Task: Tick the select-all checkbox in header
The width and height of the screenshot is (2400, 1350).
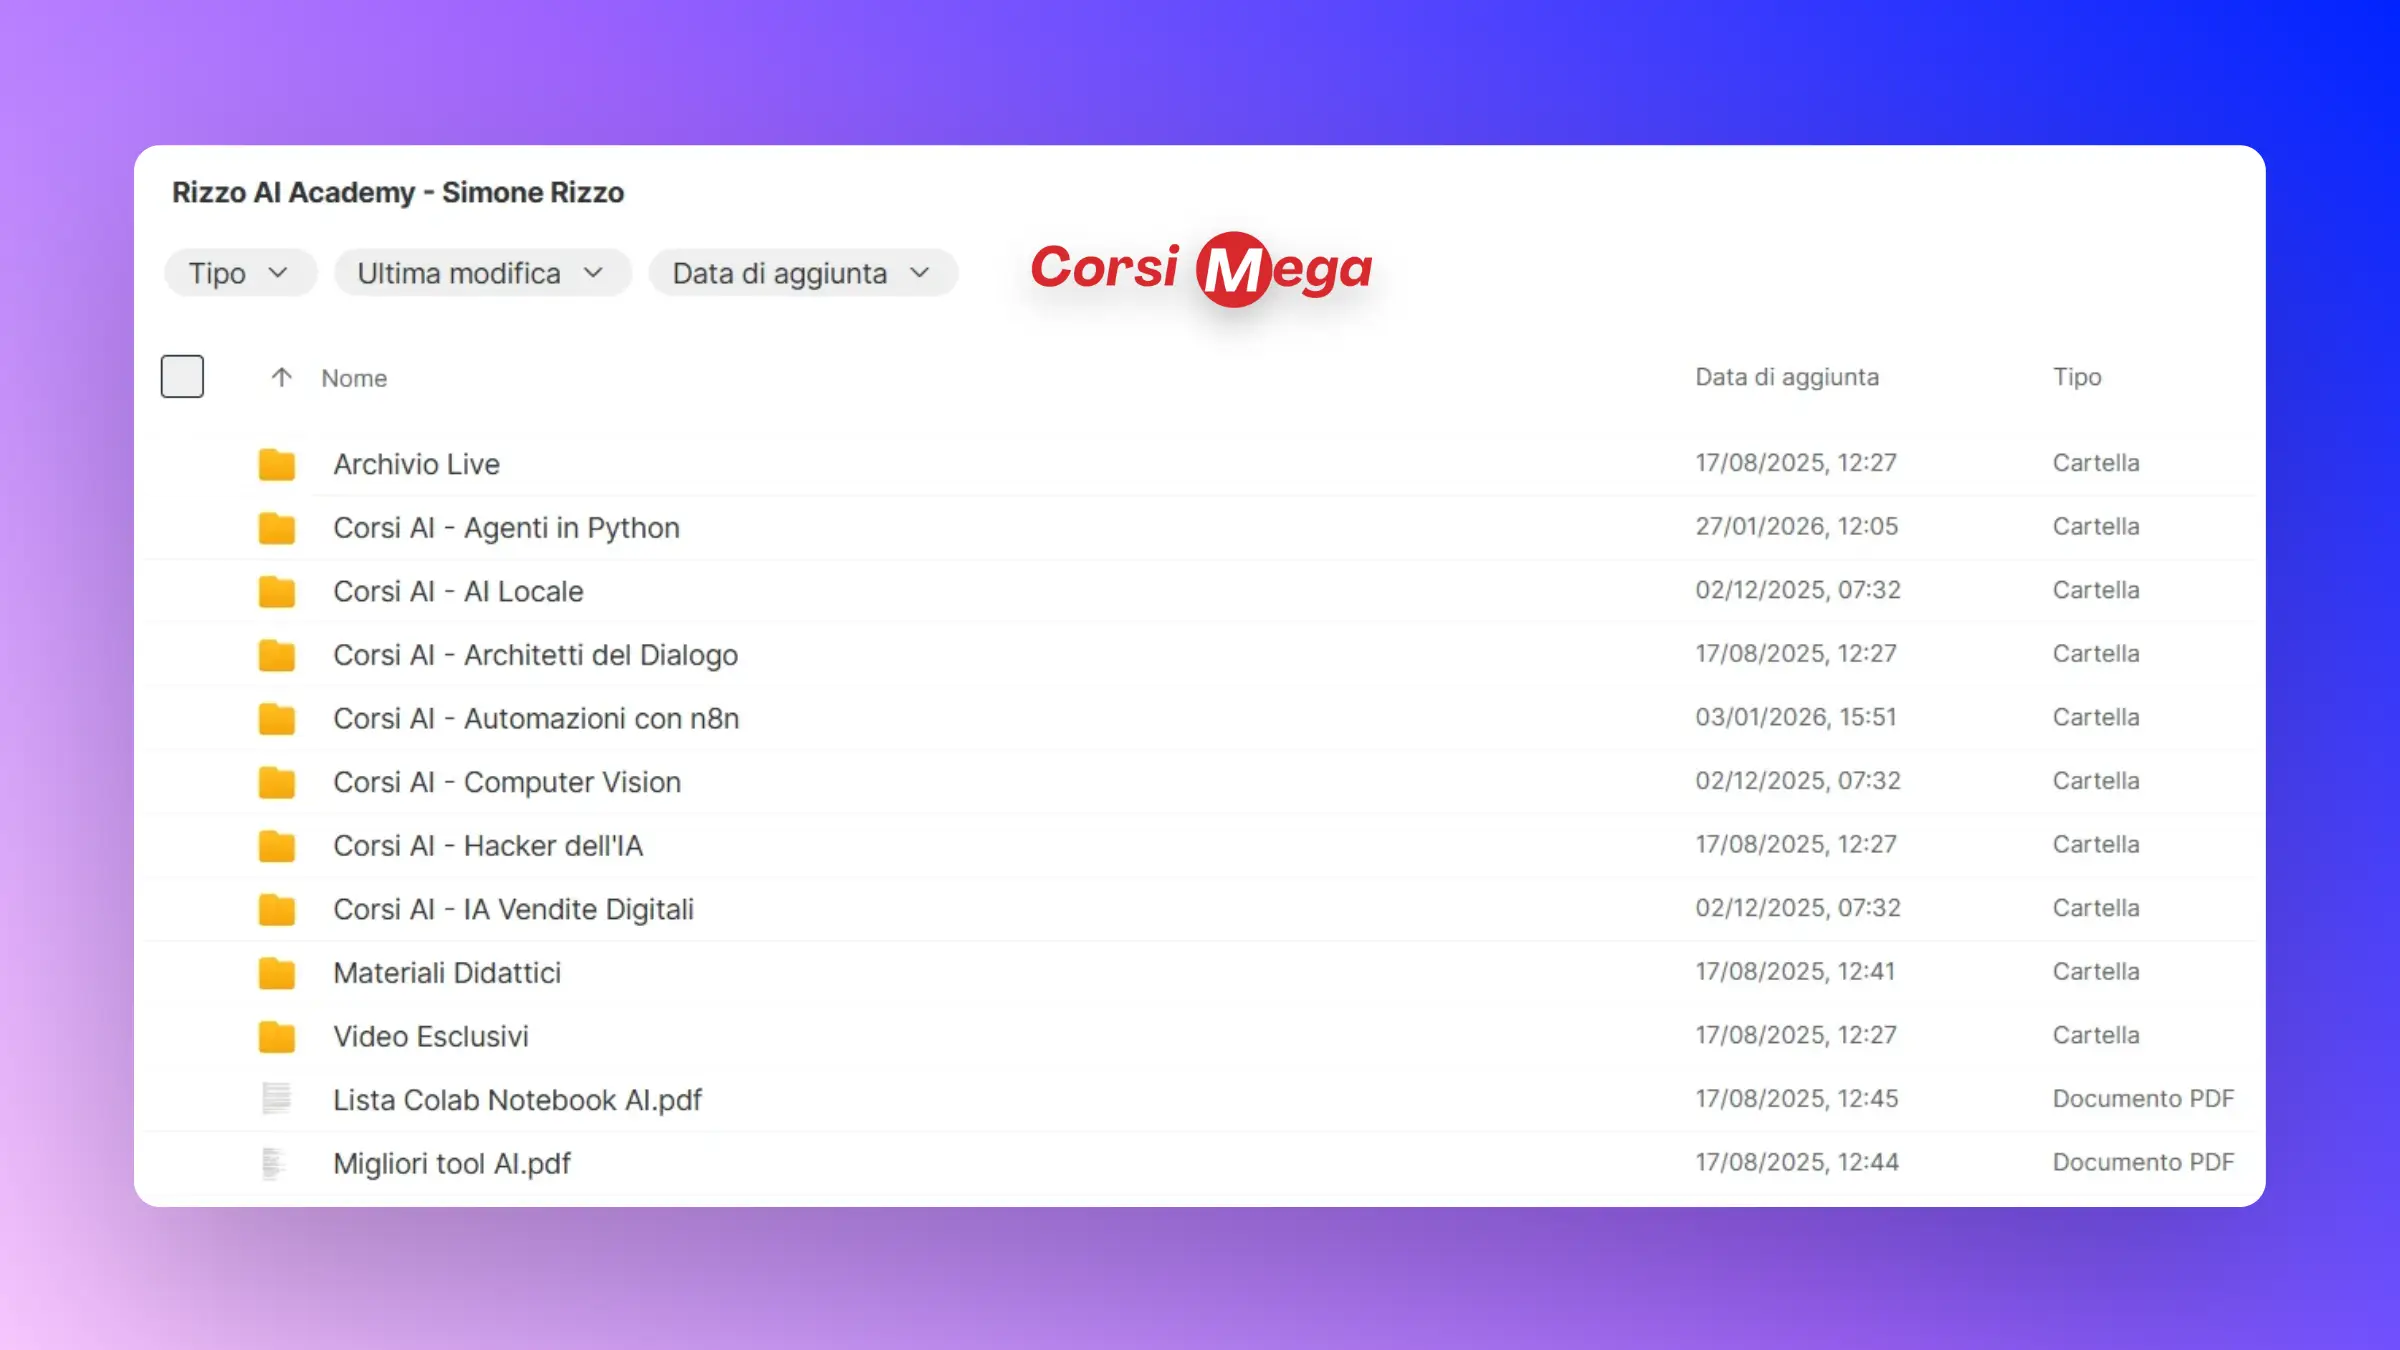Action: click(x=182, y=376)
